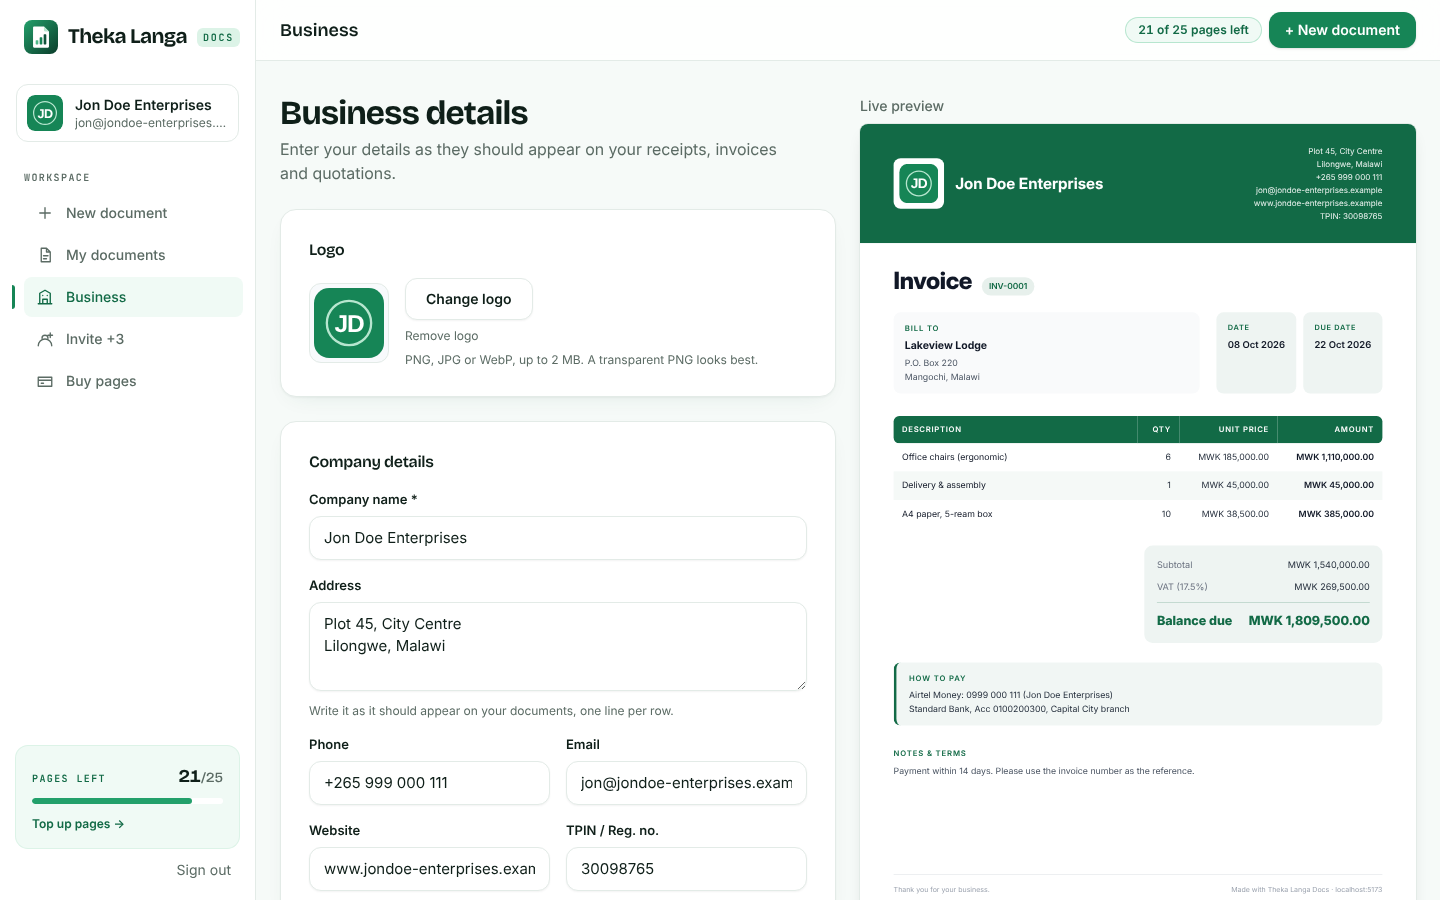Image resolution: width=1440 pixels, height=900 pixels.
Task: Click the people icon beside Invite +3
Action: [x=45, y=339]
